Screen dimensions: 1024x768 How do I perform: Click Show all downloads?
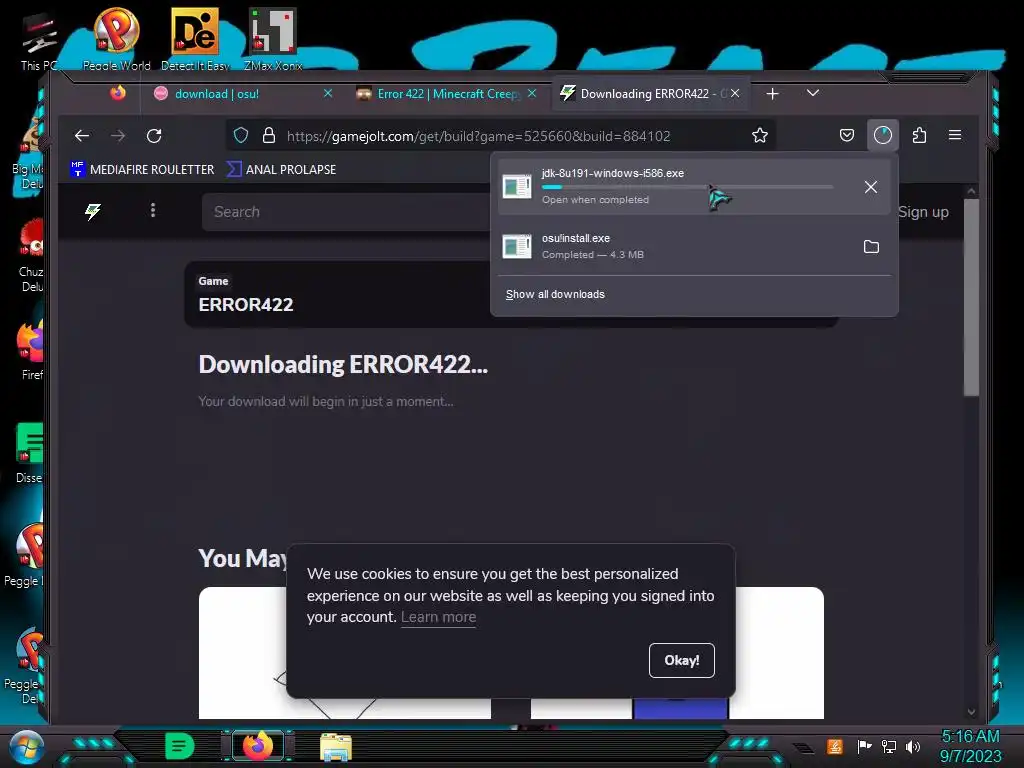click(x=555, y=295)
